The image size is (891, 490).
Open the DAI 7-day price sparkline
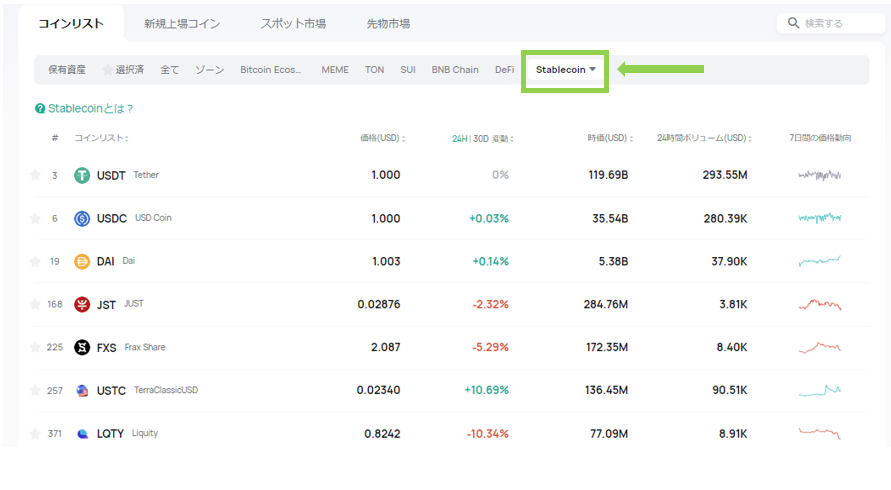click(x=819, y=261)
